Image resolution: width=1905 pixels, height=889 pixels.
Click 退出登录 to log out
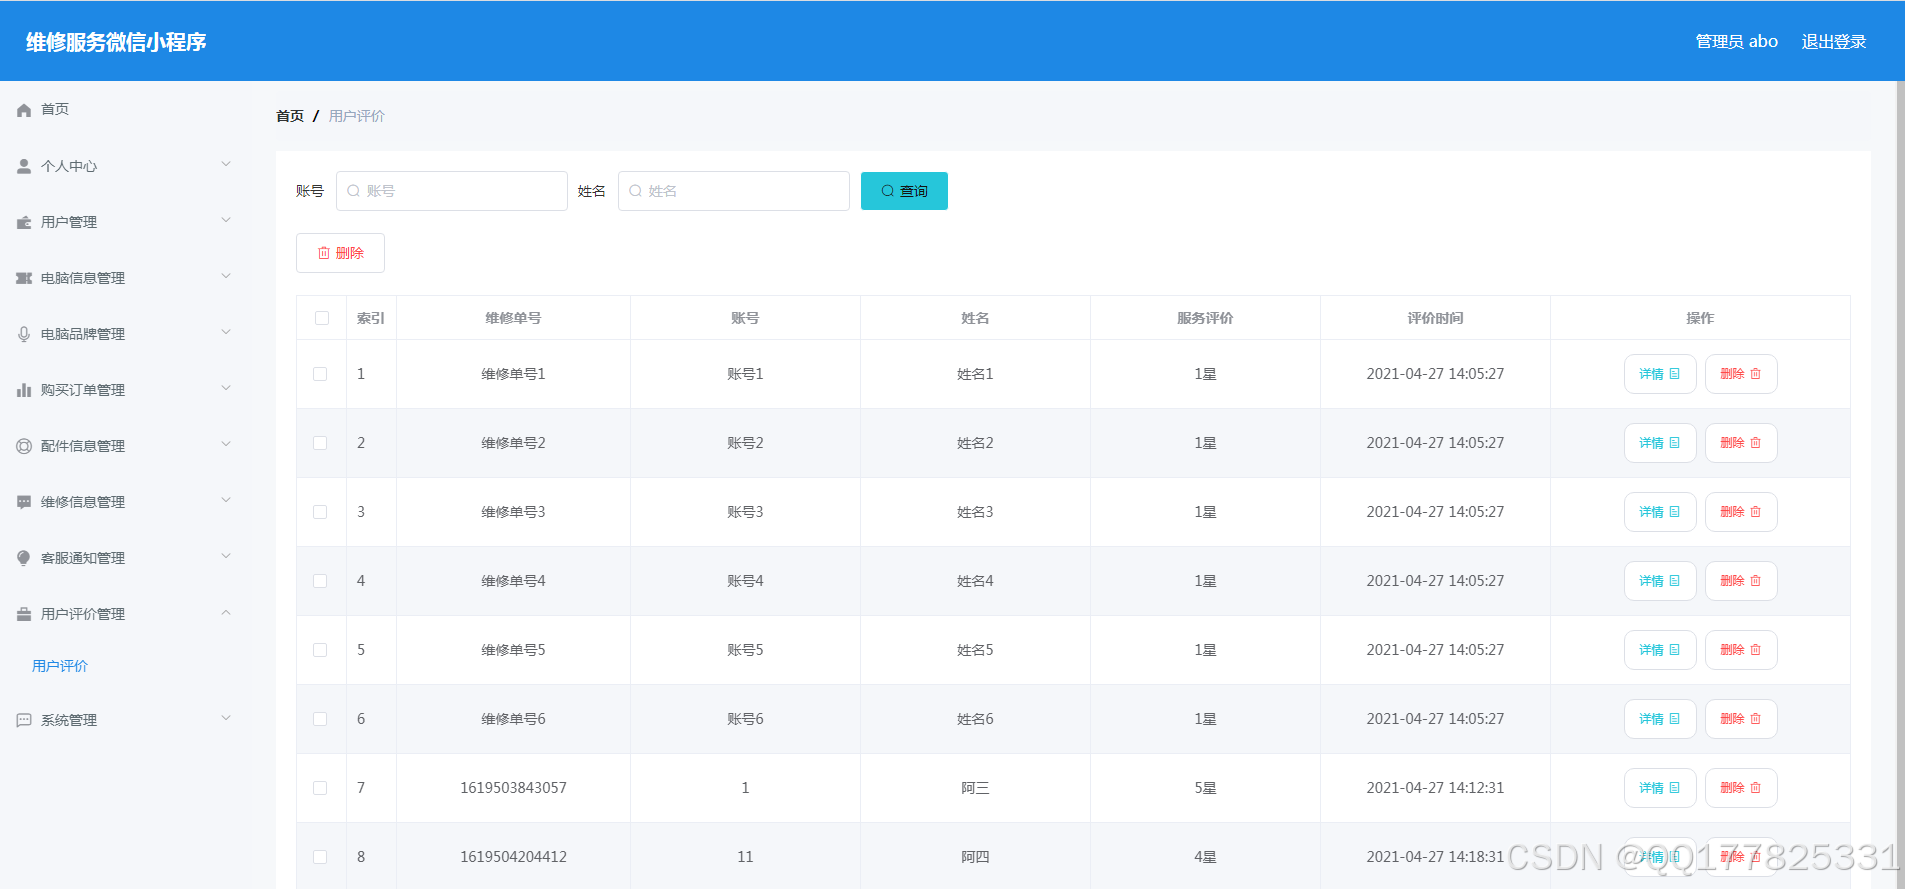pos(1833,42)
